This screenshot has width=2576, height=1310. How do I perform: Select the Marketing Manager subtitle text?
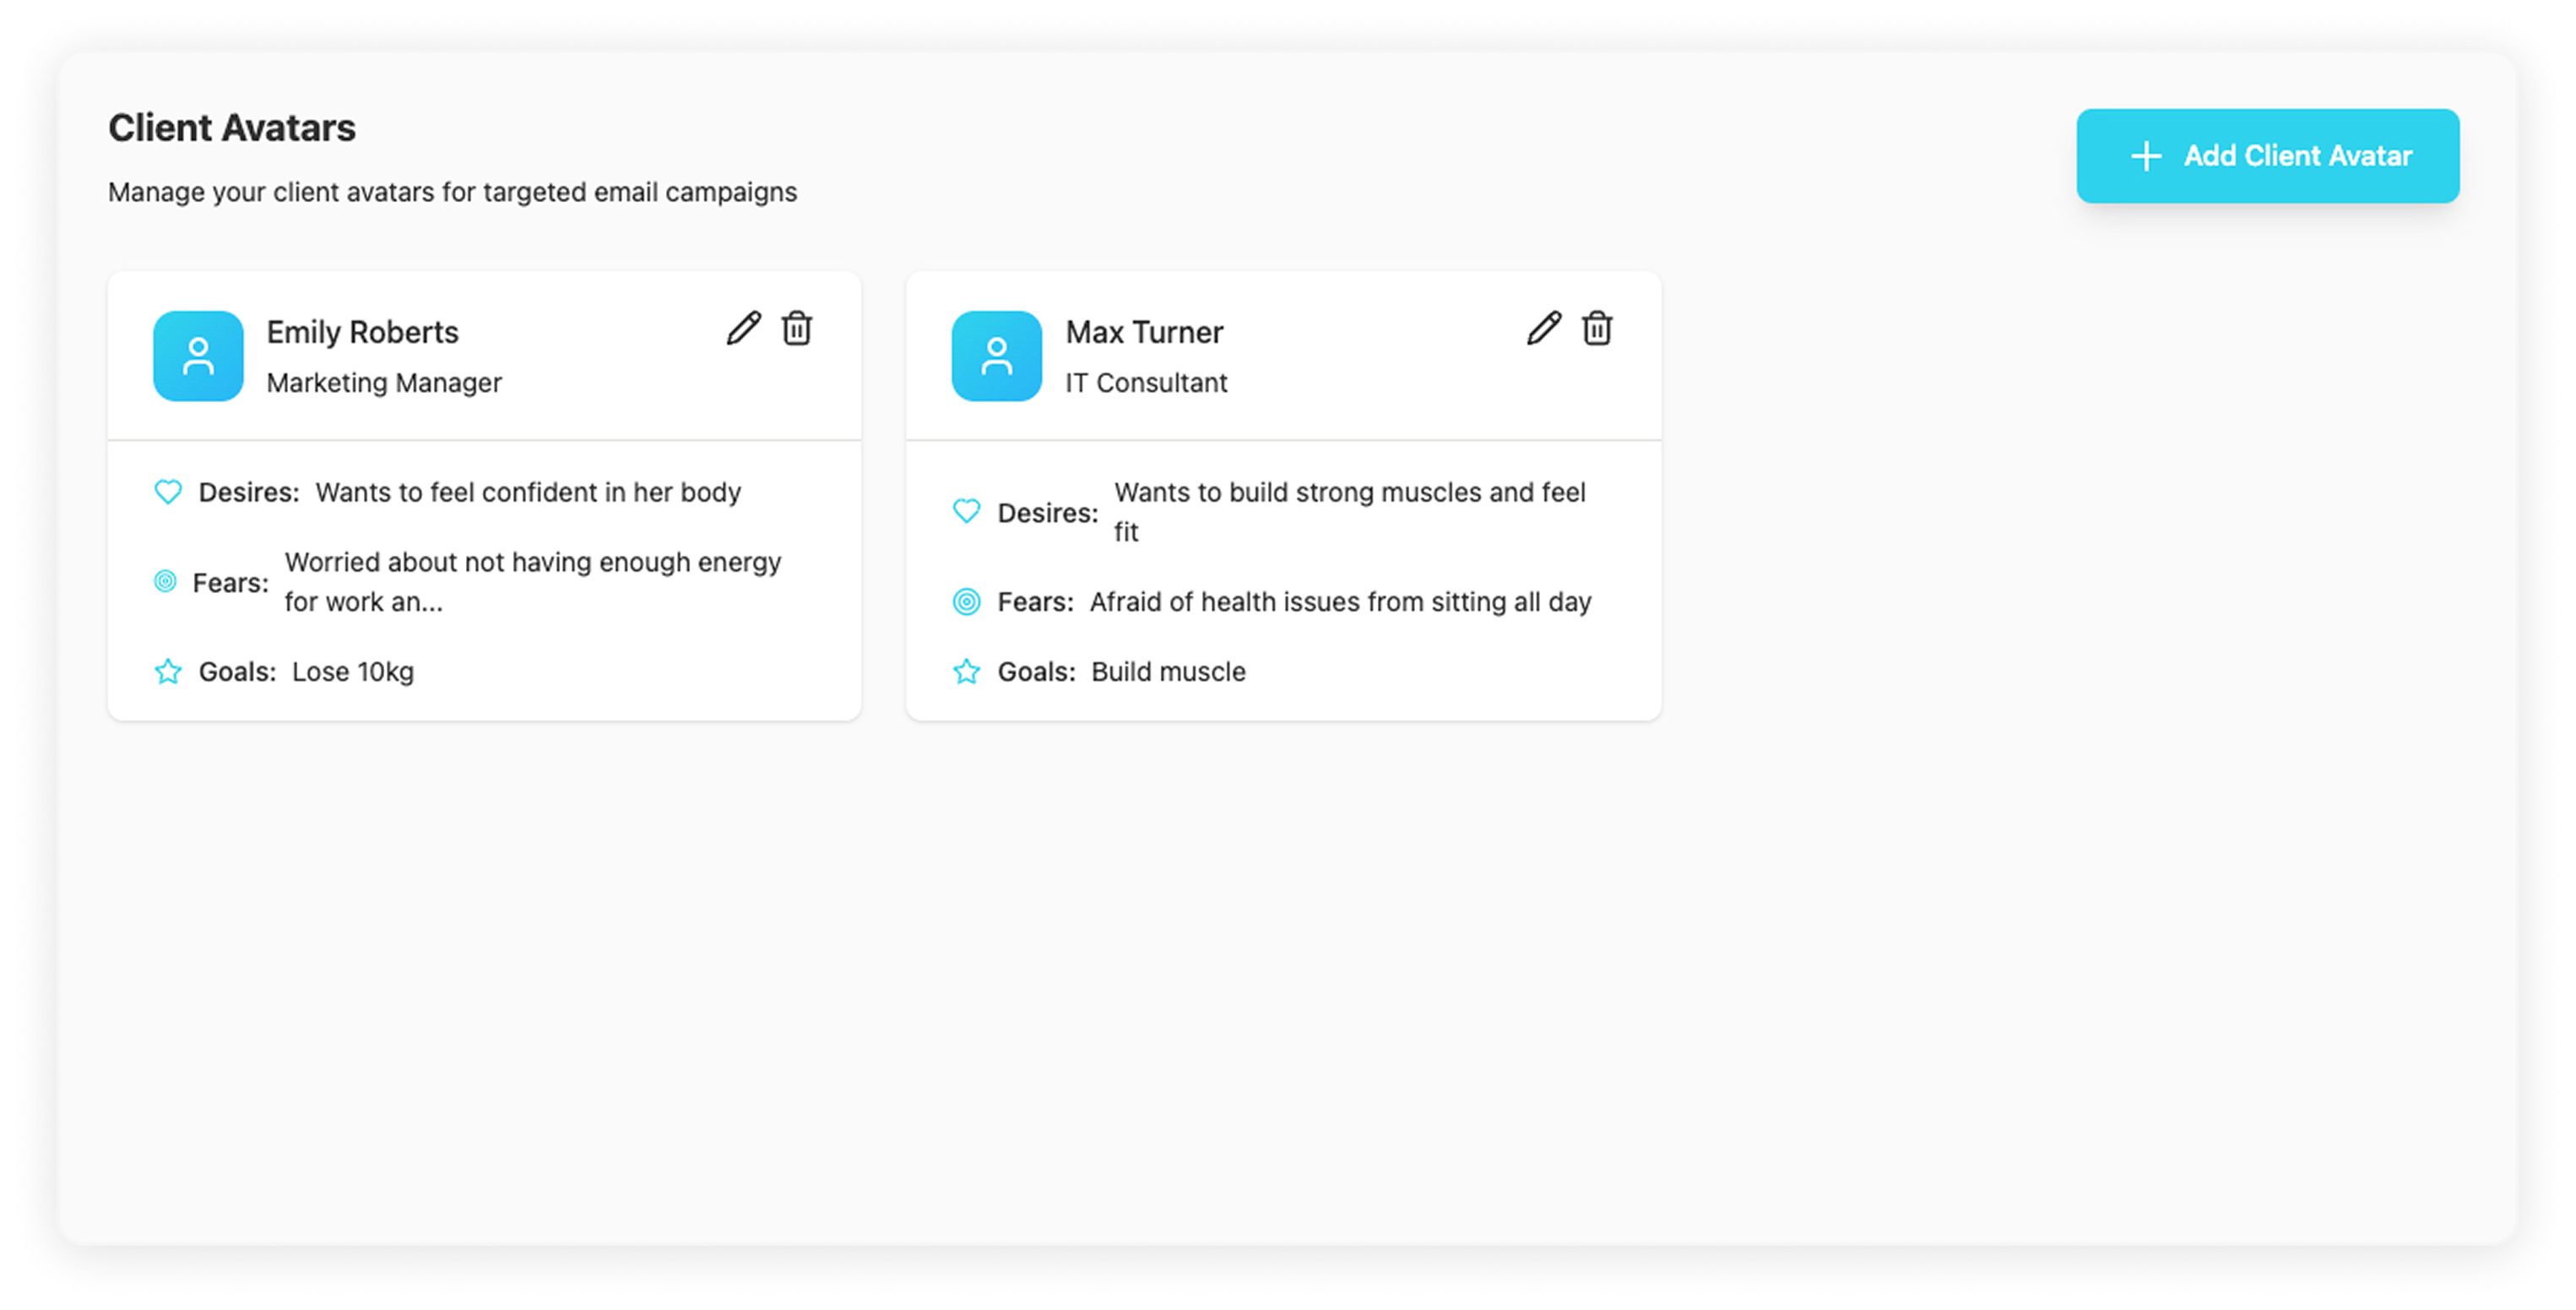tap(384, 382)
